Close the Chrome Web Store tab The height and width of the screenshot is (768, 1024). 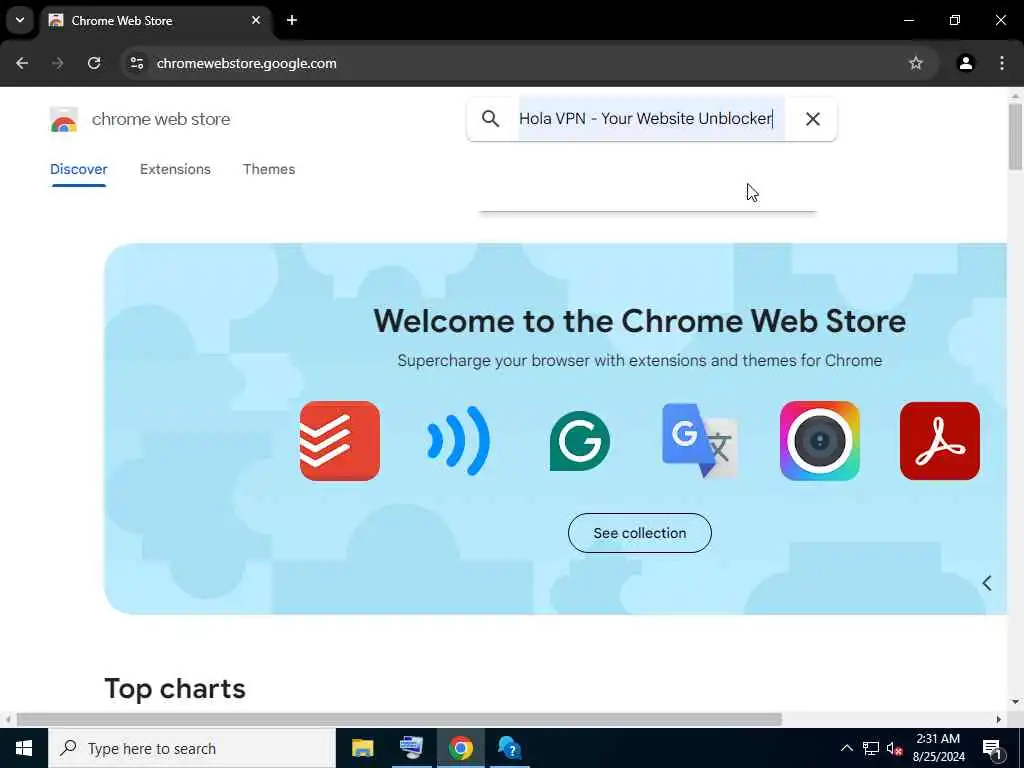coord(256,20)
